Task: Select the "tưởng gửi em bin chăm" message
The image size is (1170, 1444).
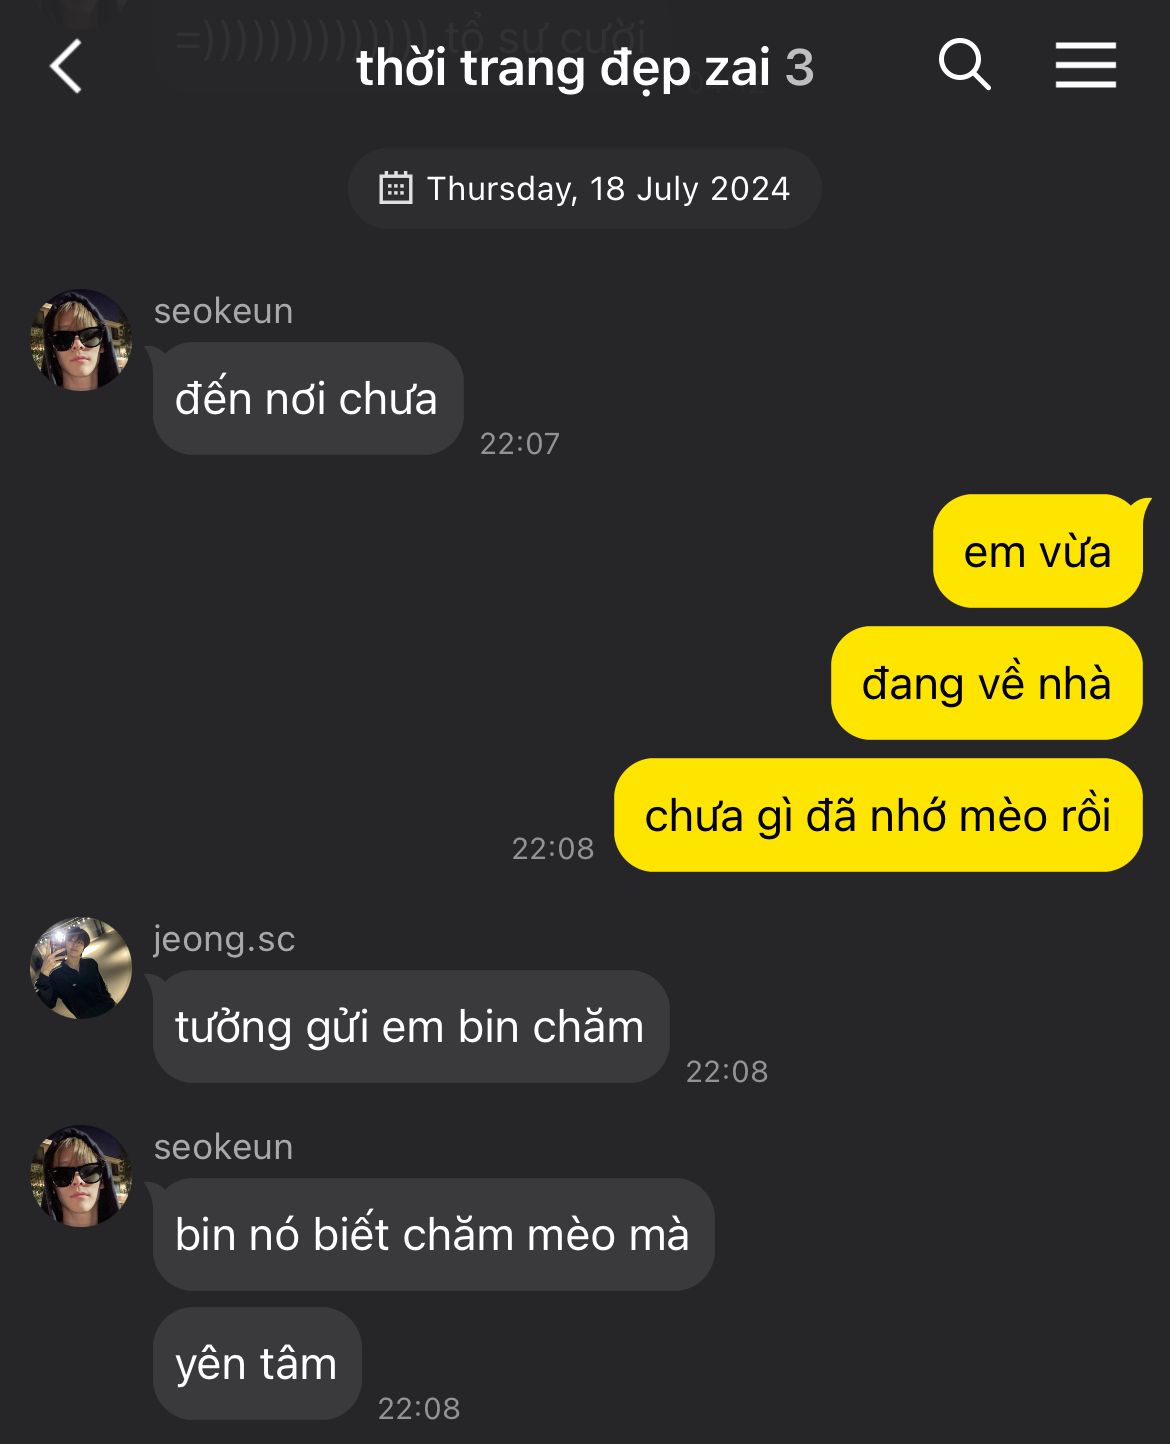Action: tap(410, 1027)
